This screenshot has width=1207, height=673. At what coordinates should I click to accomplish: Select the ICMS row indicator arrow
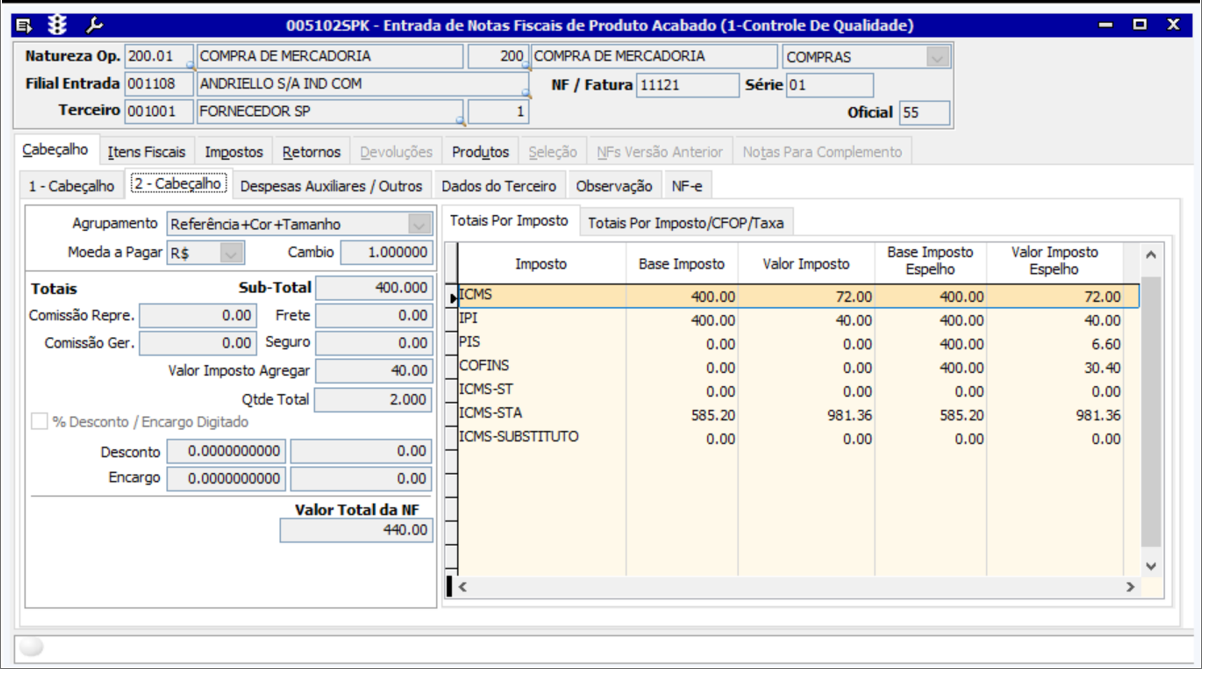[453, 297]
